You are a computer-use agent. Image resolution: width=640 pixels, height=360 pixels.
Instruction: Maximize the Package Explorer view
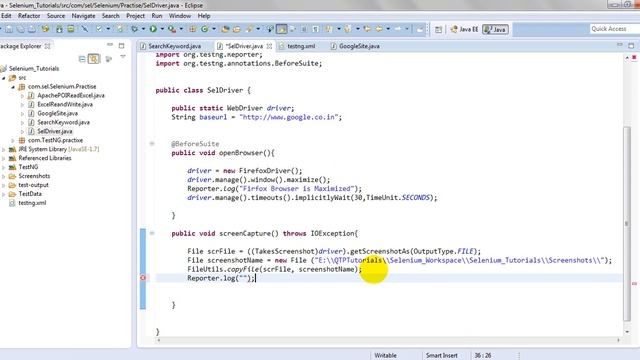pyautogui.click(x=121, y=45)
